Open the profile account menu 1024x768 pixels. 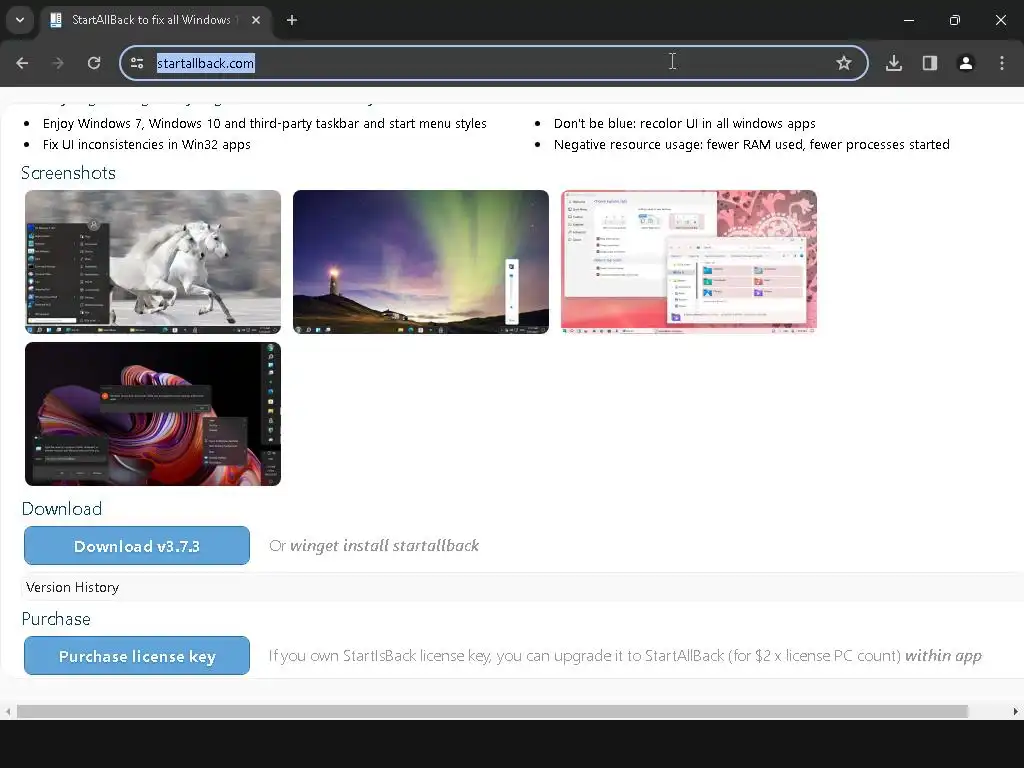coord(966,63)
